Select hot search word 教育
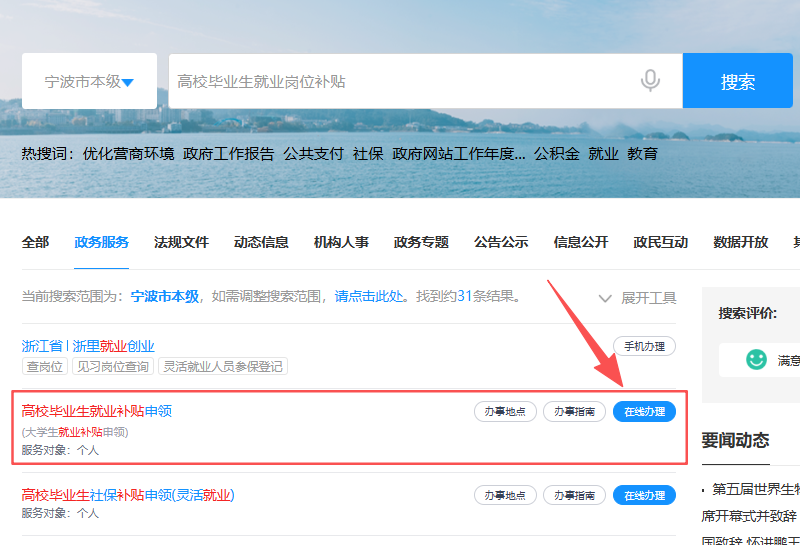 pos(643,154)
